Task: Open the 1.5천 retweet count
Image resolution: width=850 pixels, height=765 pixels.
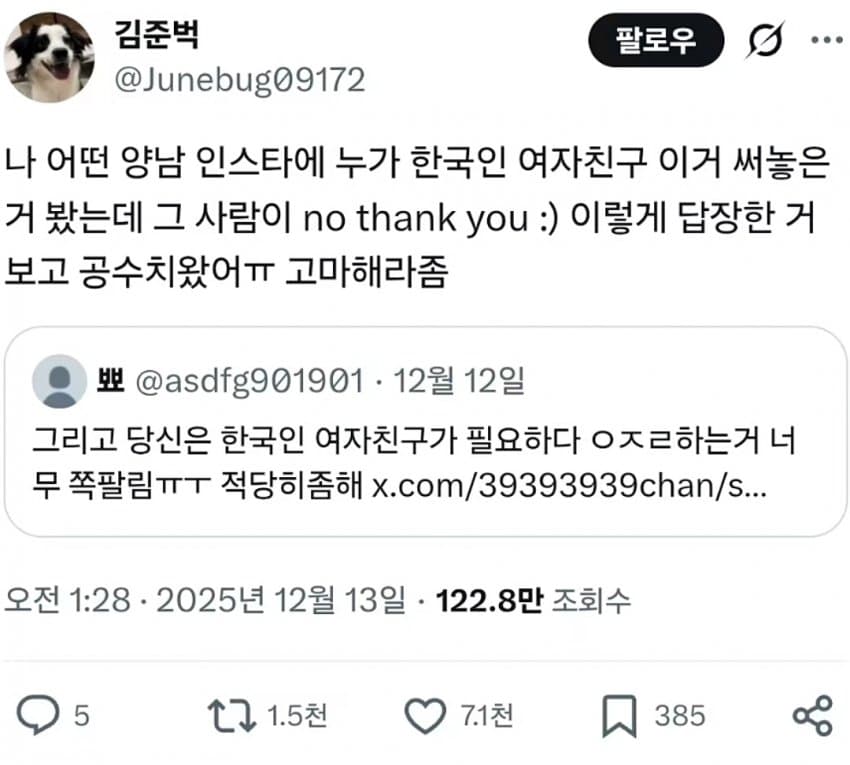Action: tap(297, 716)
